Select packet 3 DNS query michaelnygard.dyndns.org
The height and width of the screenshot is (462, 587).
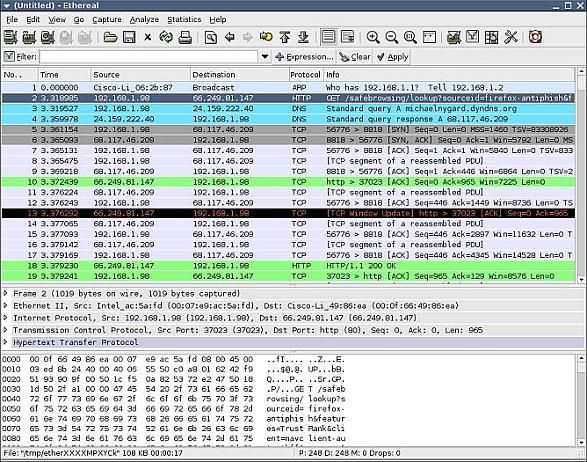tap(288, 109)
